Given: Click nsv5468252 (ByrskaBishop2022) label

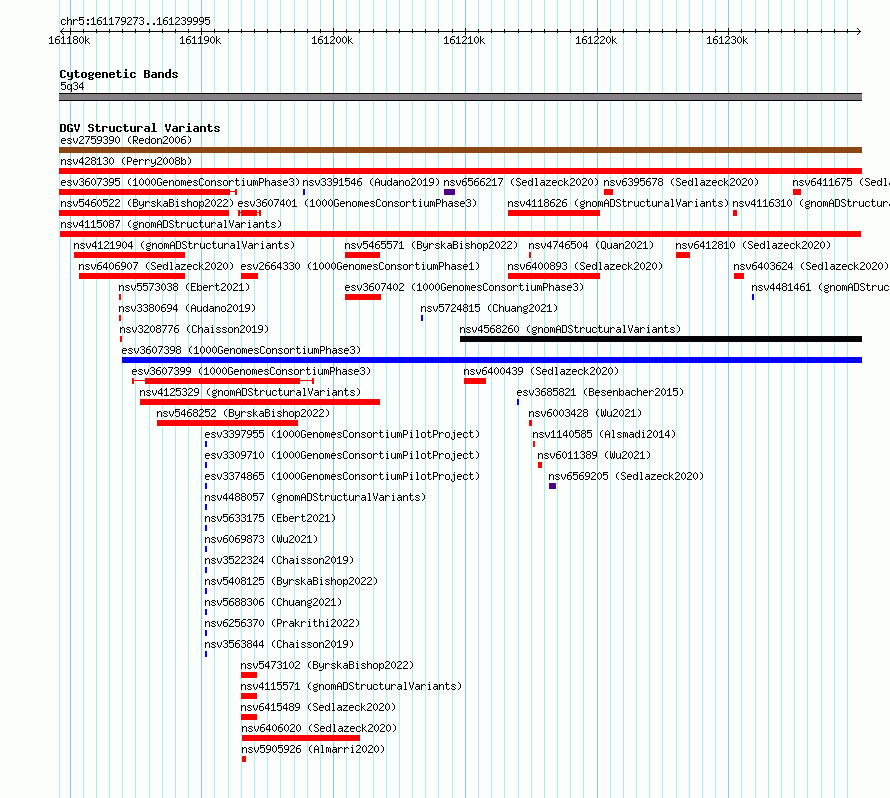Looking at the screenshot, I should click(x=244, y=413).
